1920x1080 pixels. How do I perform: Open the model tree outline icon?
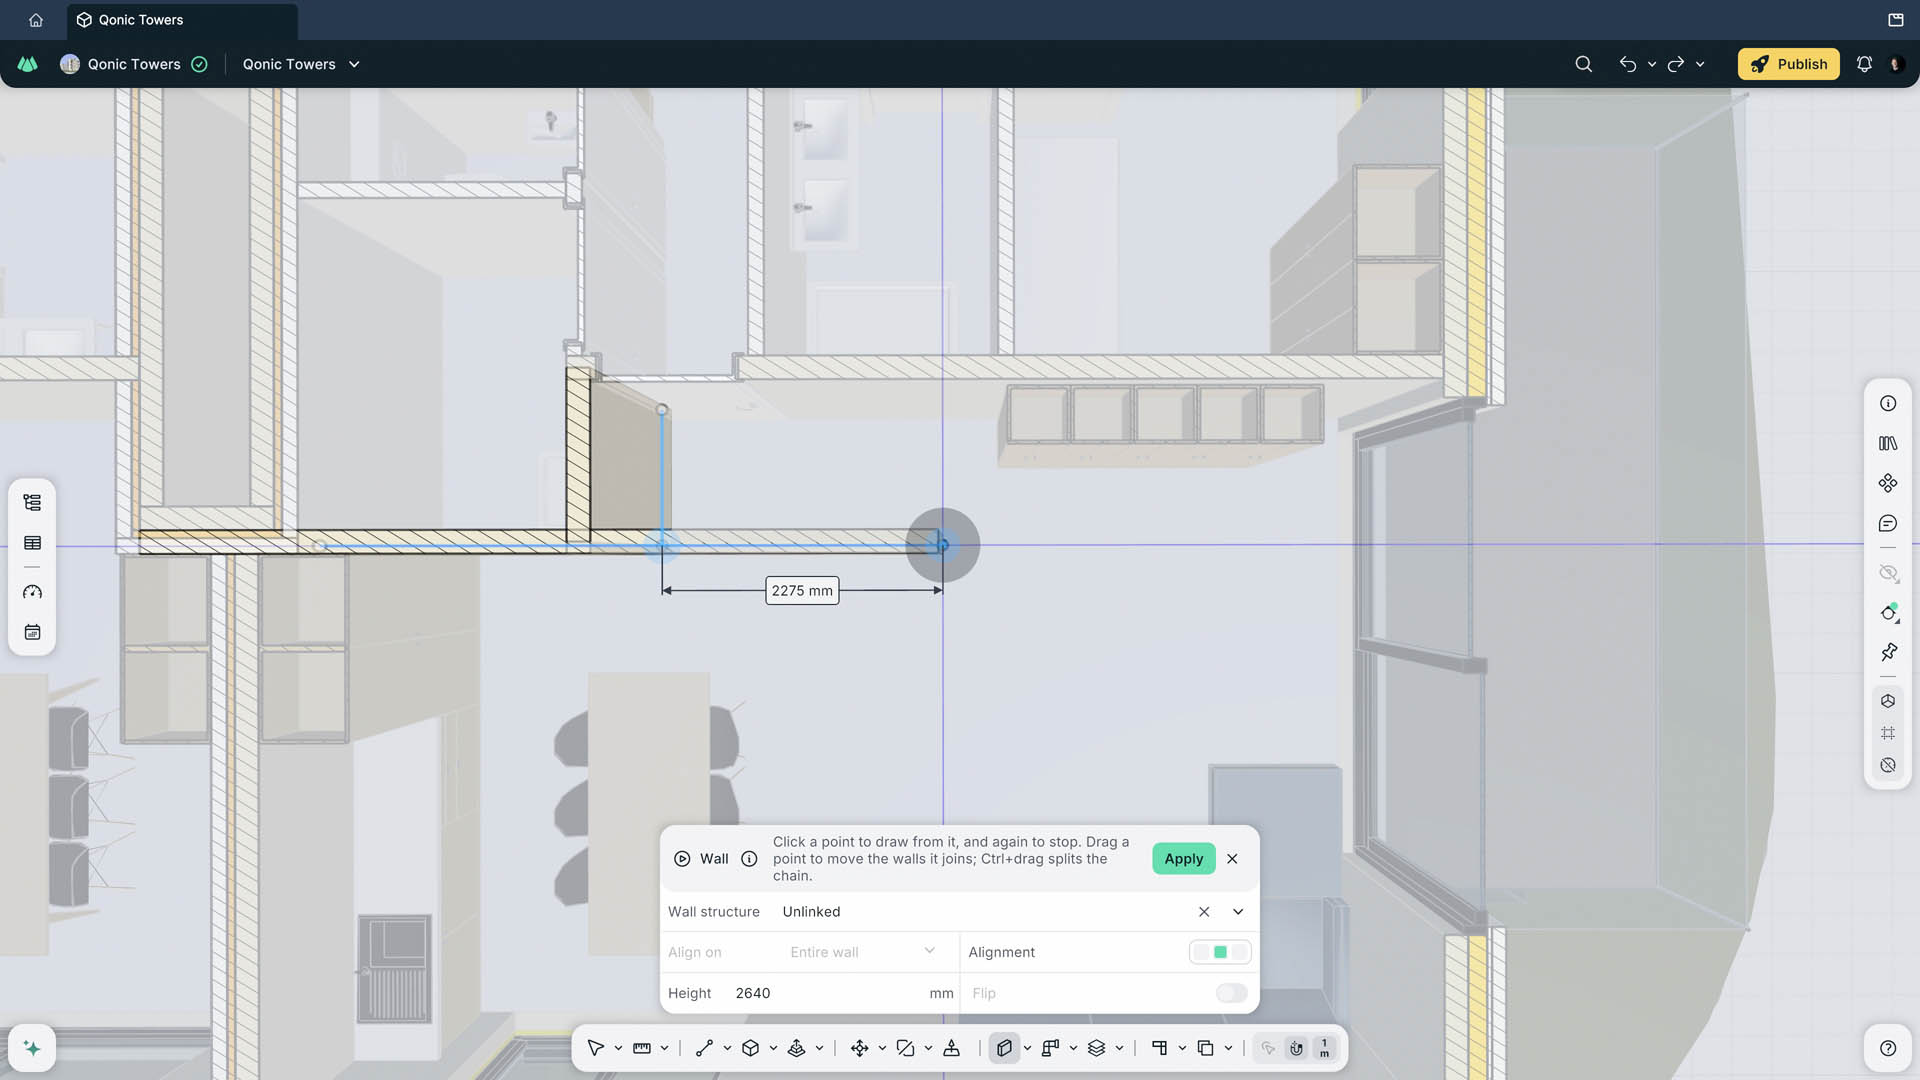32,502
